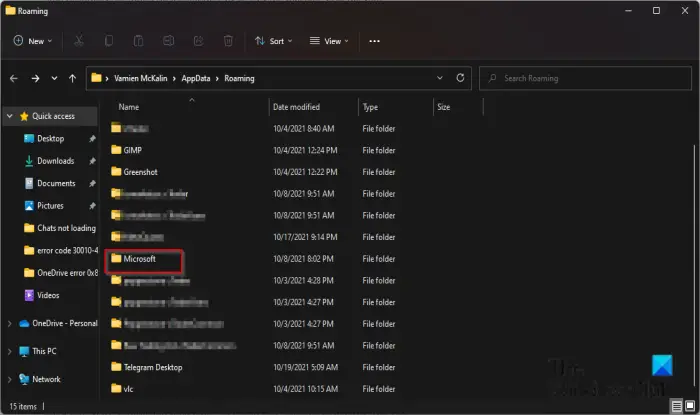Unpin Documents using its pin icon
This screenshot has width=700, height=415.
(92, 183)
